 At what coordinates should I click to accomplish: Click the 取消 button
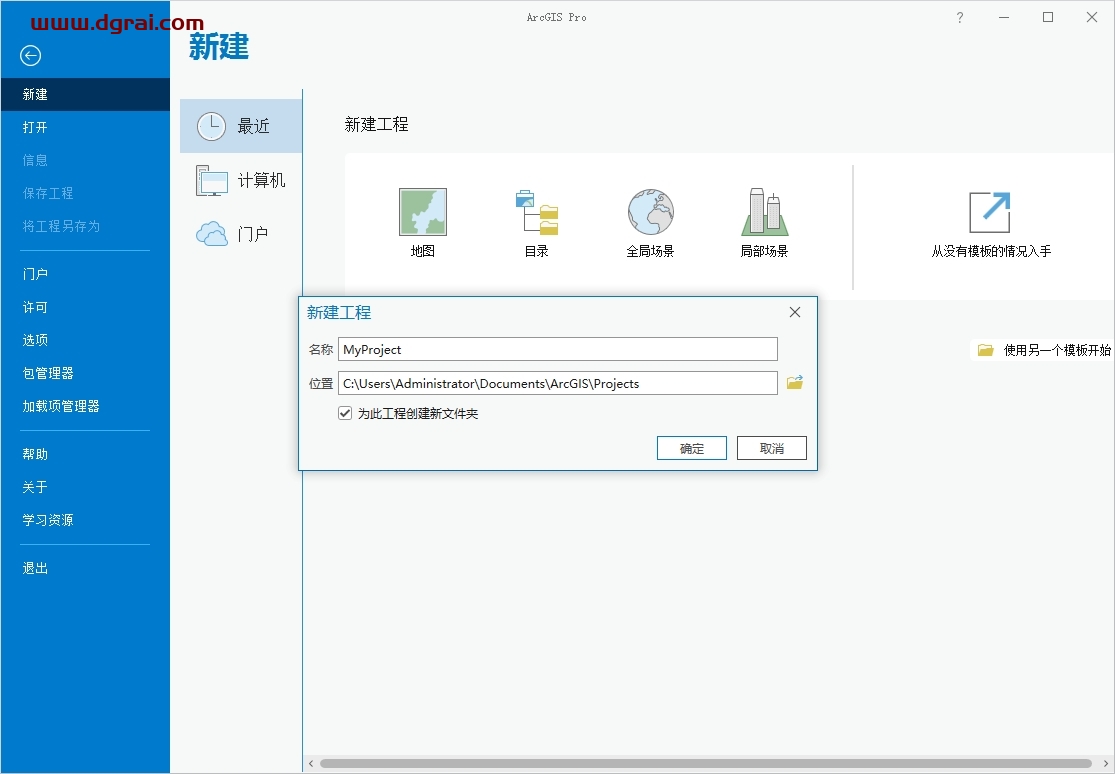click(x=772, y=448)
